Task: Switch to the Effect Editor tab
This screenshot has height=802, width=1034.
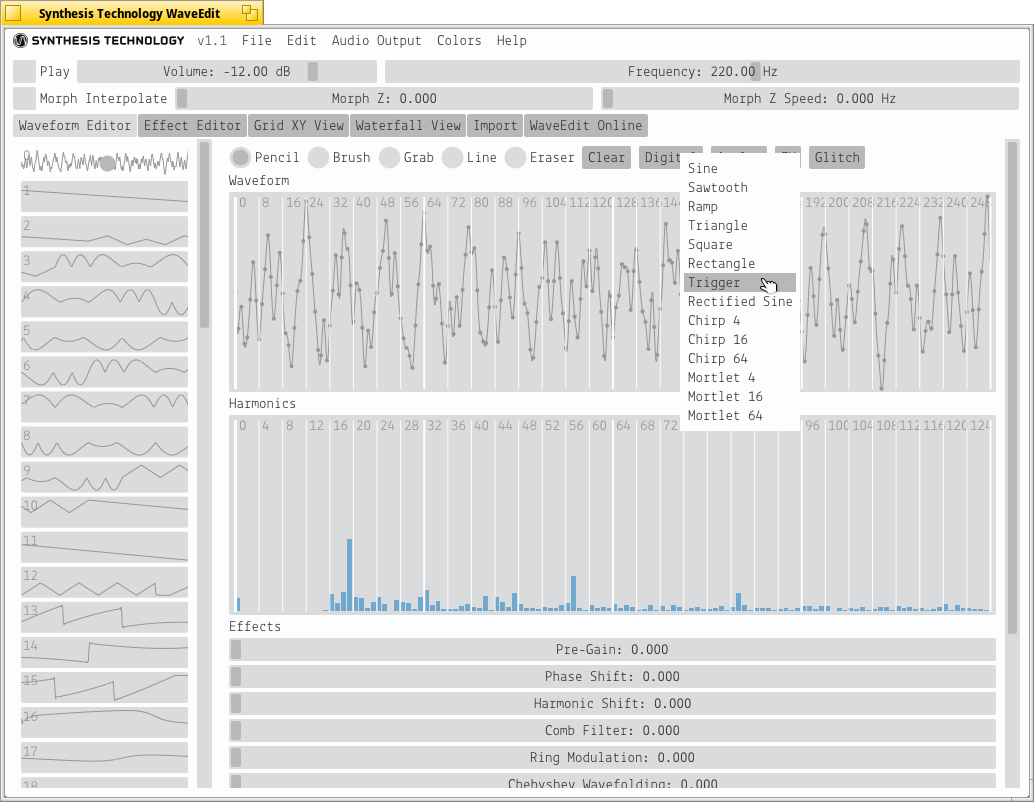Action: (193, 125)
